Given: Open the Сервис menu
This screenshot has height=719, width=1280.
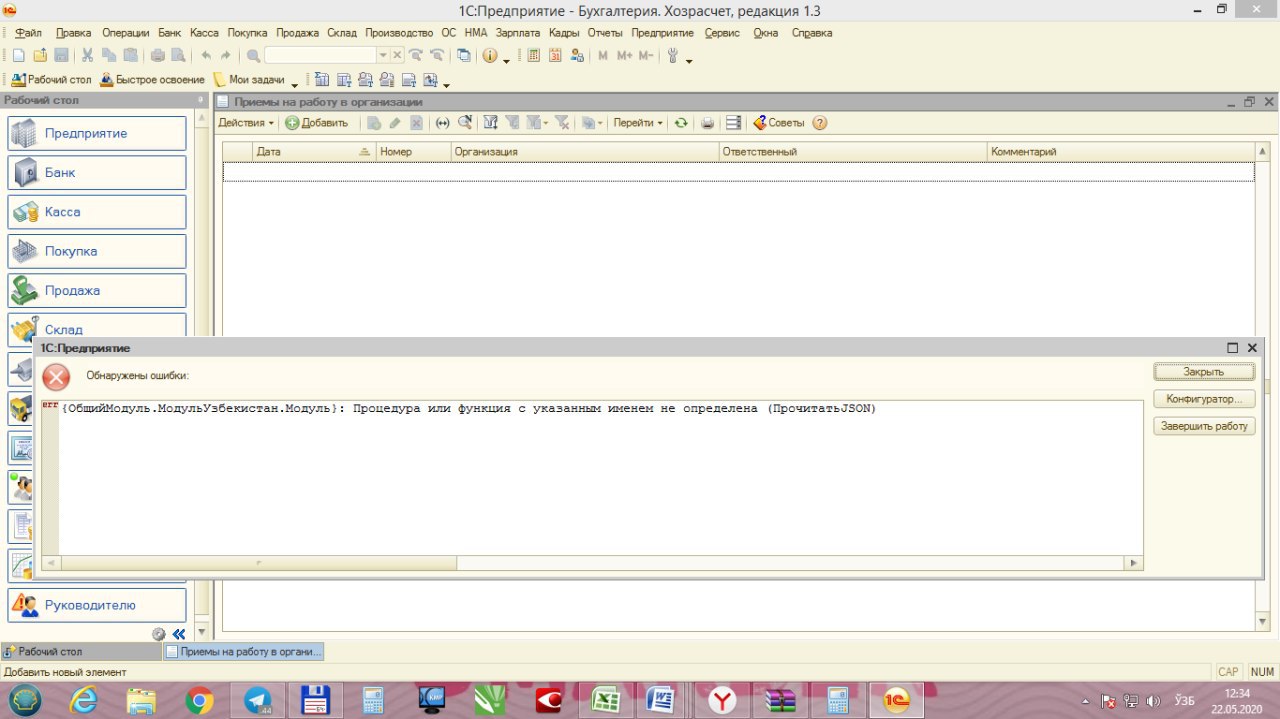Looking at the screenshot, I should click(x=722, y=33).
